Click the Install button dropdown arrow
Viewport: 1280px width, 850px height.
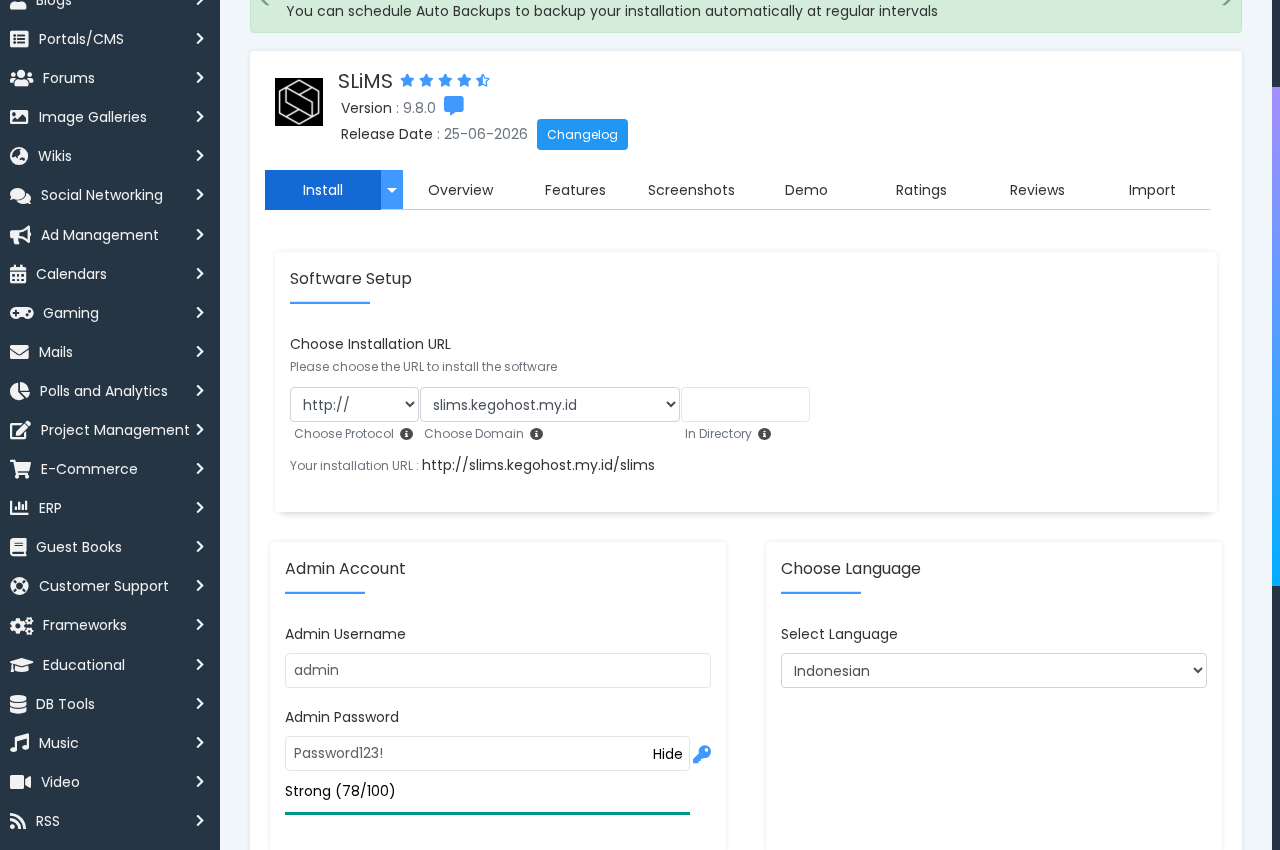click(392, 190)
